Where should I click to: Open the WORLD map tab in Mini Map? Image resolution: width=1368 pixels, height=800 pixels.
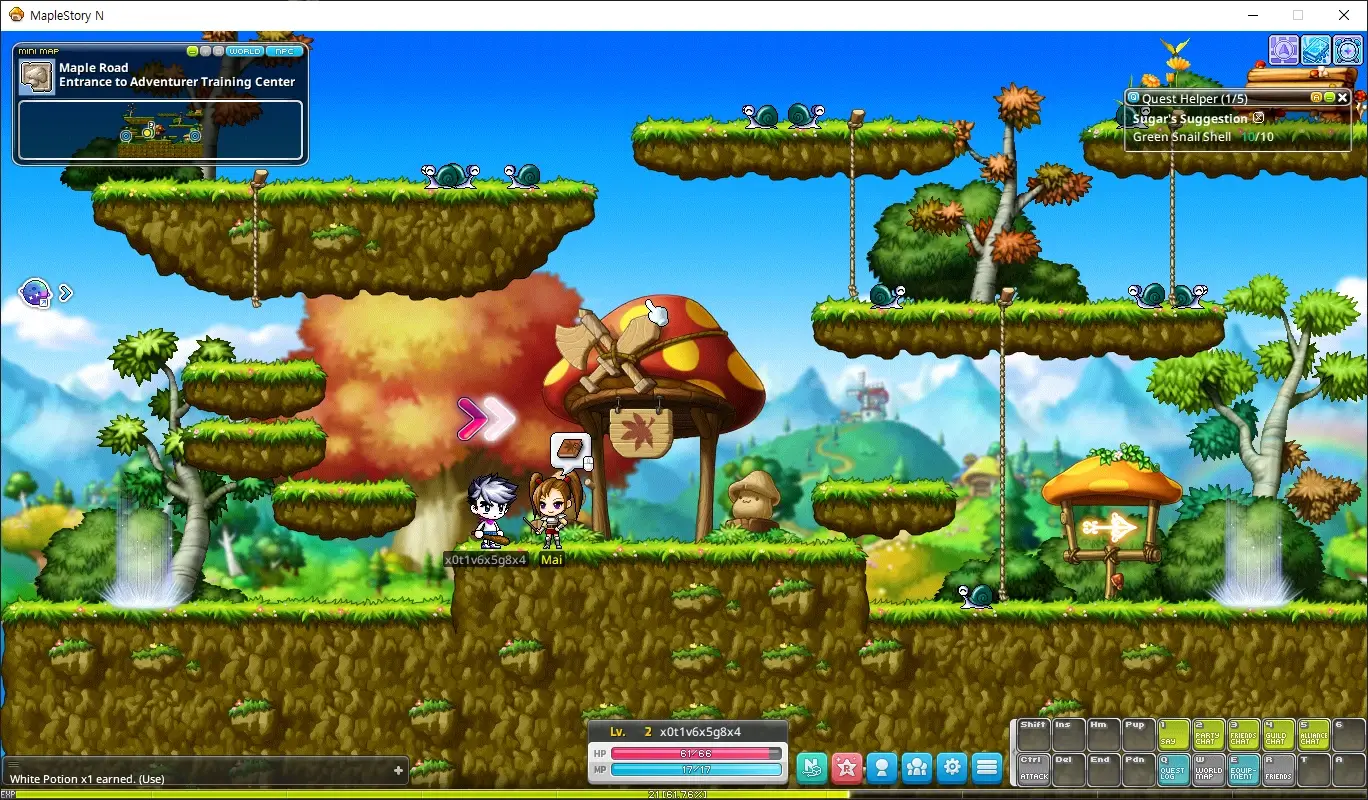coord(245,51)
